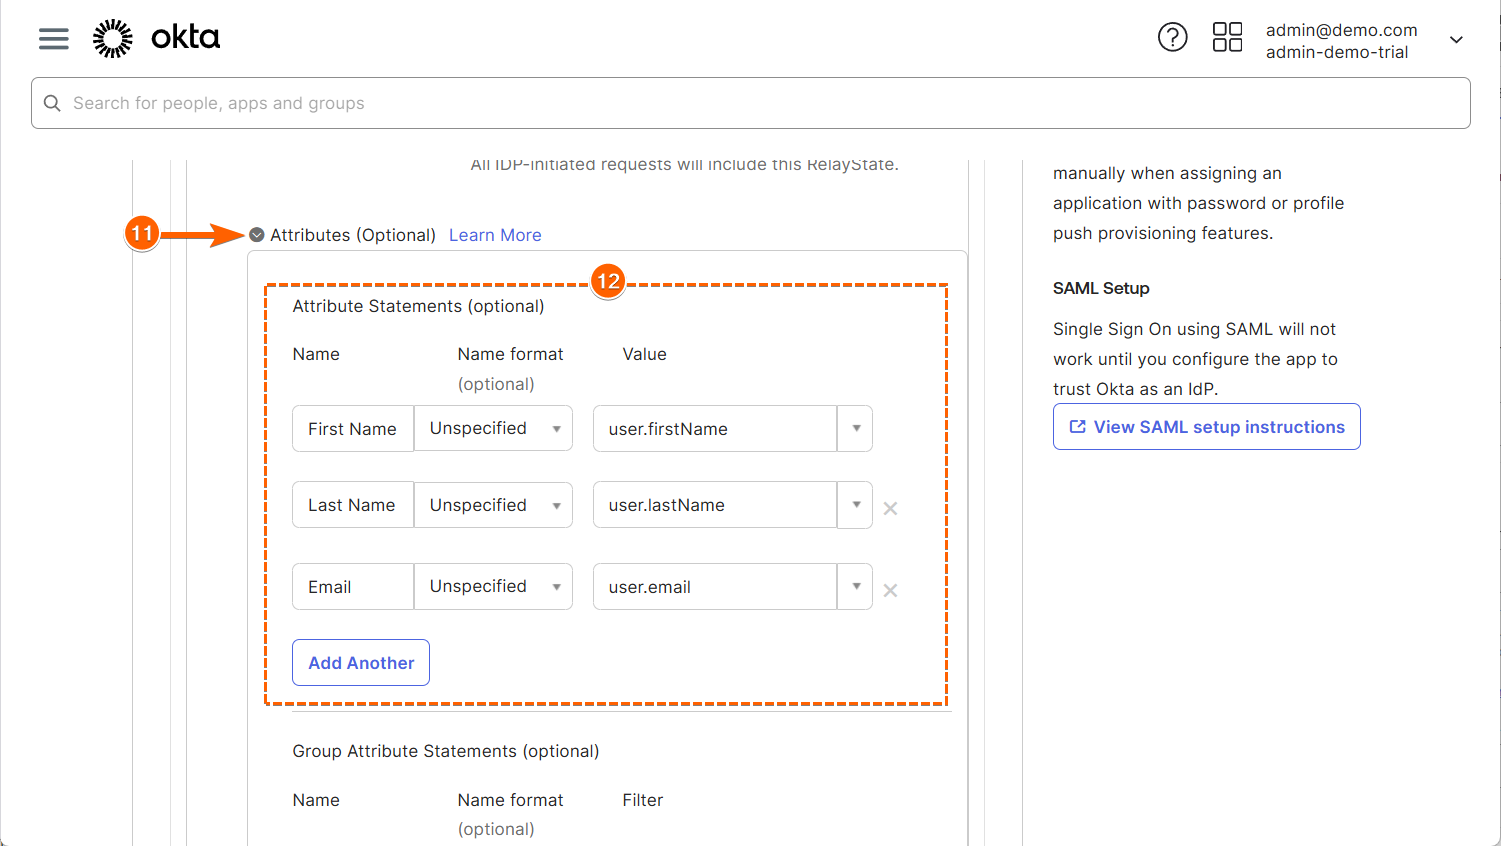1501x846 pixels.
Task: Click View SAML setup instructions
Action: click(x=1206, y=427)
